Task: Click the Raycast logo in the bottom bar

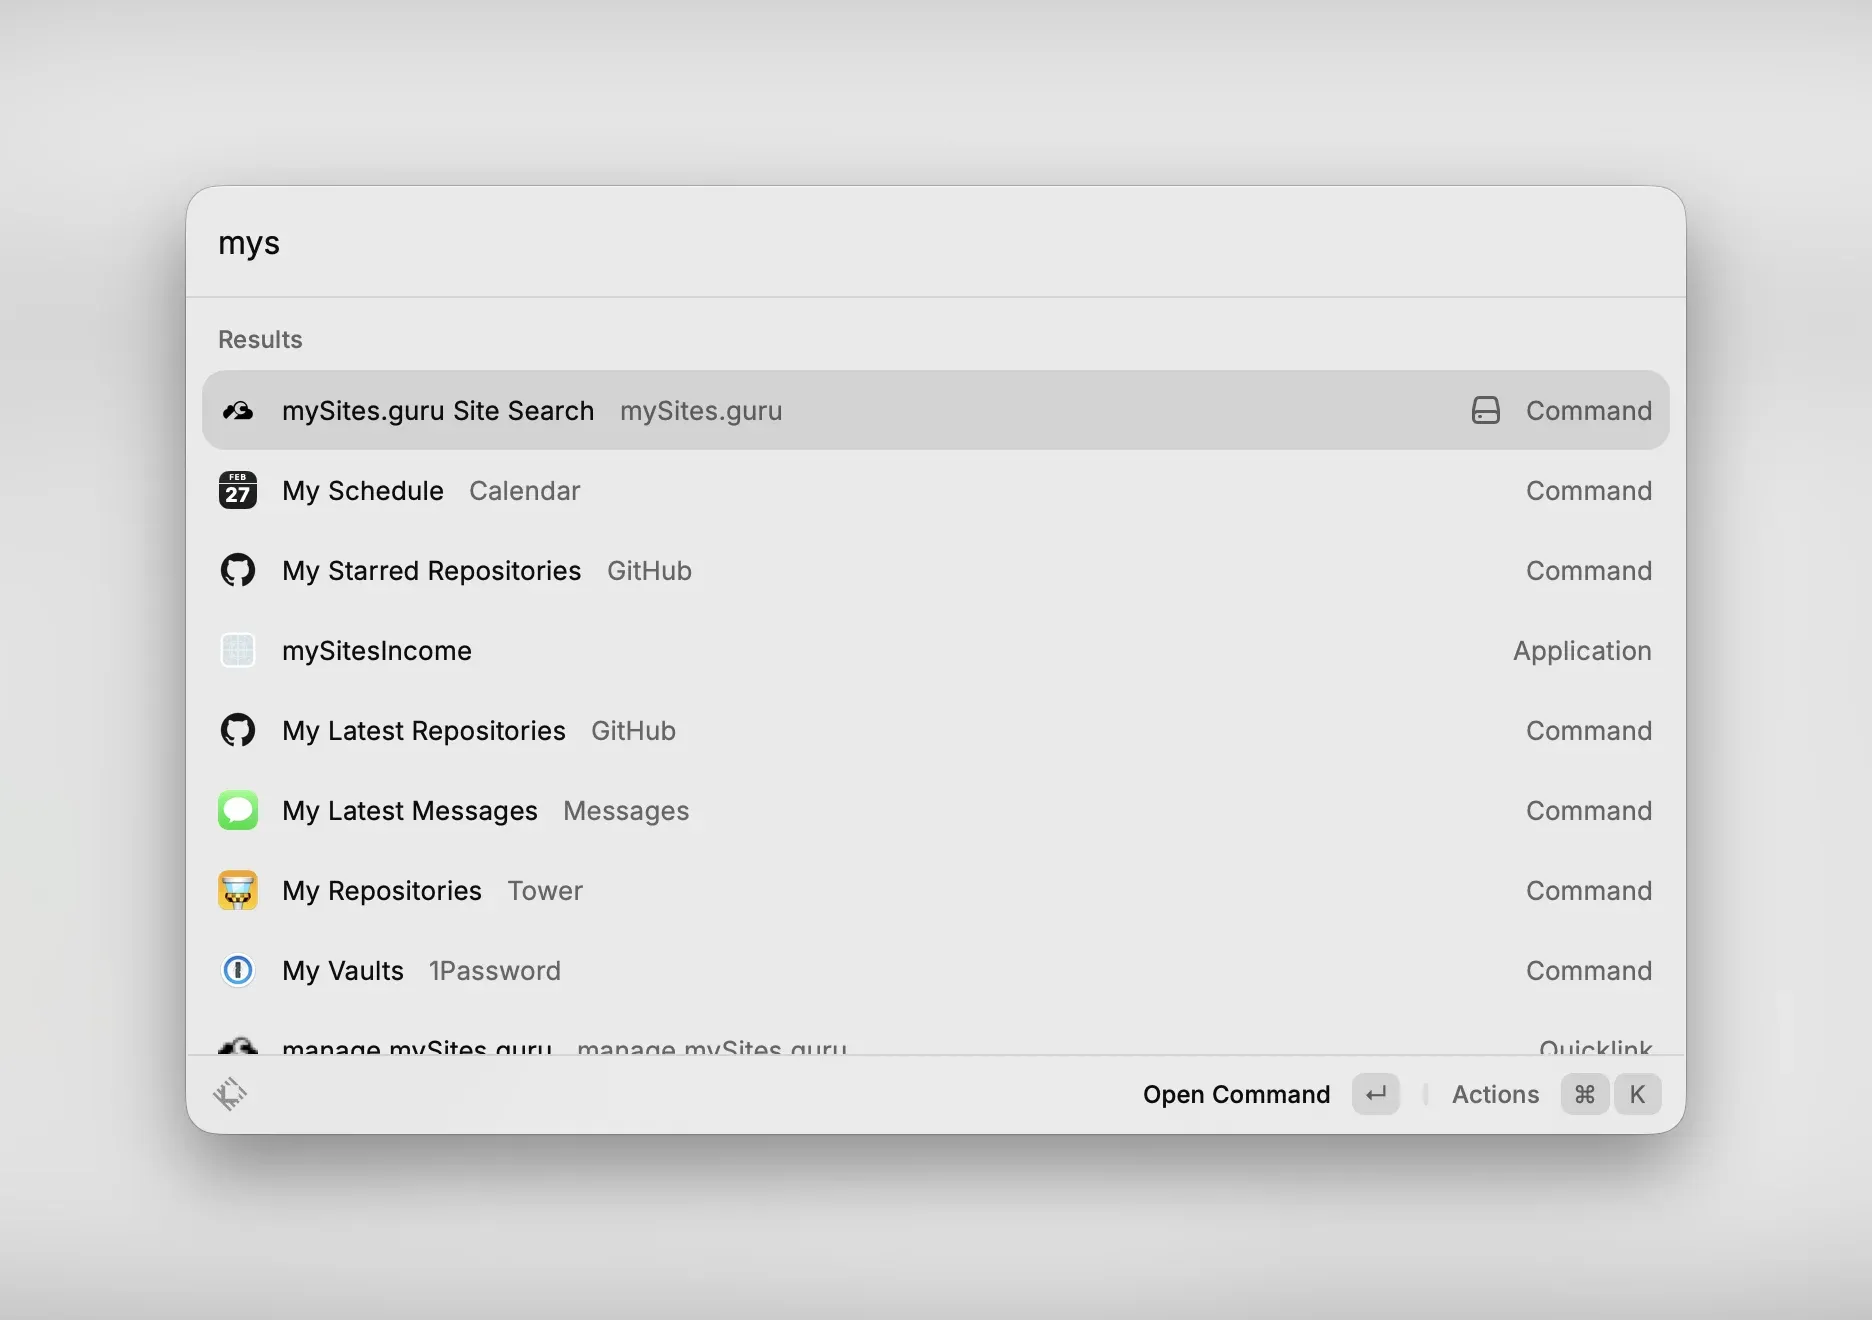Action: point(230,1094)
